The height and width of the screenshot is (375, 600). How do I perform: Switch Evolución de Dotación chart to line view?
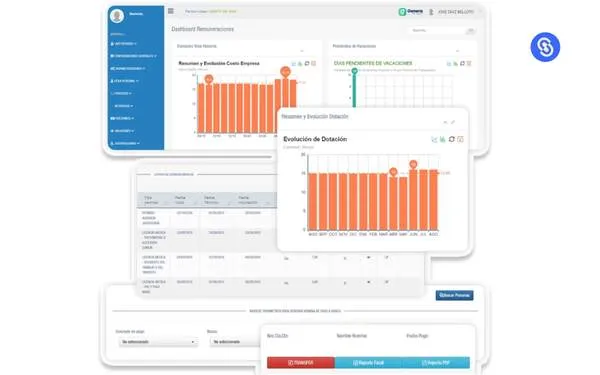tap(434, 139)
